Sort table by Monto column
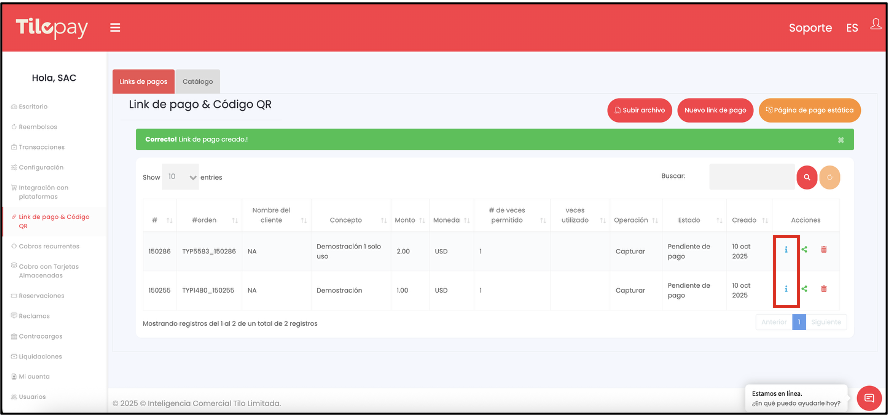This screenshot has height=420, width=888. 409,220
